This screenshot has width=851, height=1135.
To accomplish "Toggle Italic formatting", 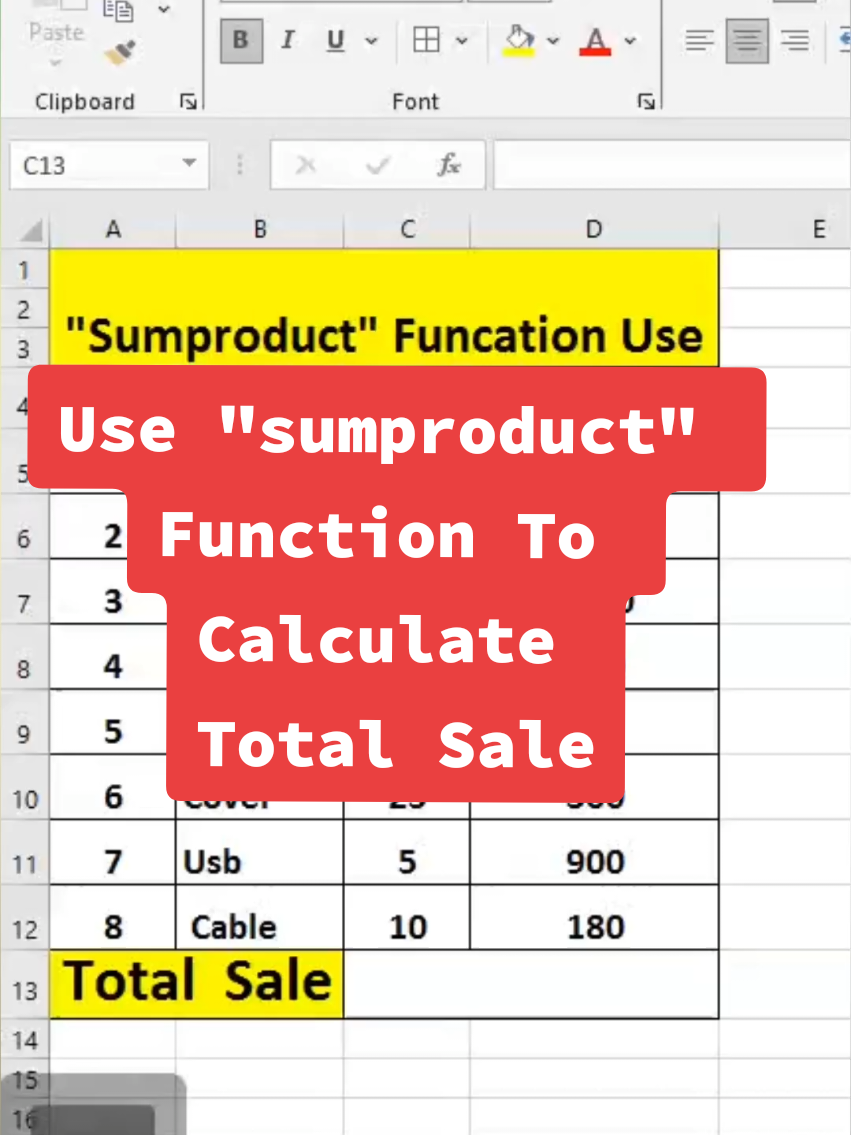I will pos(288,41).
